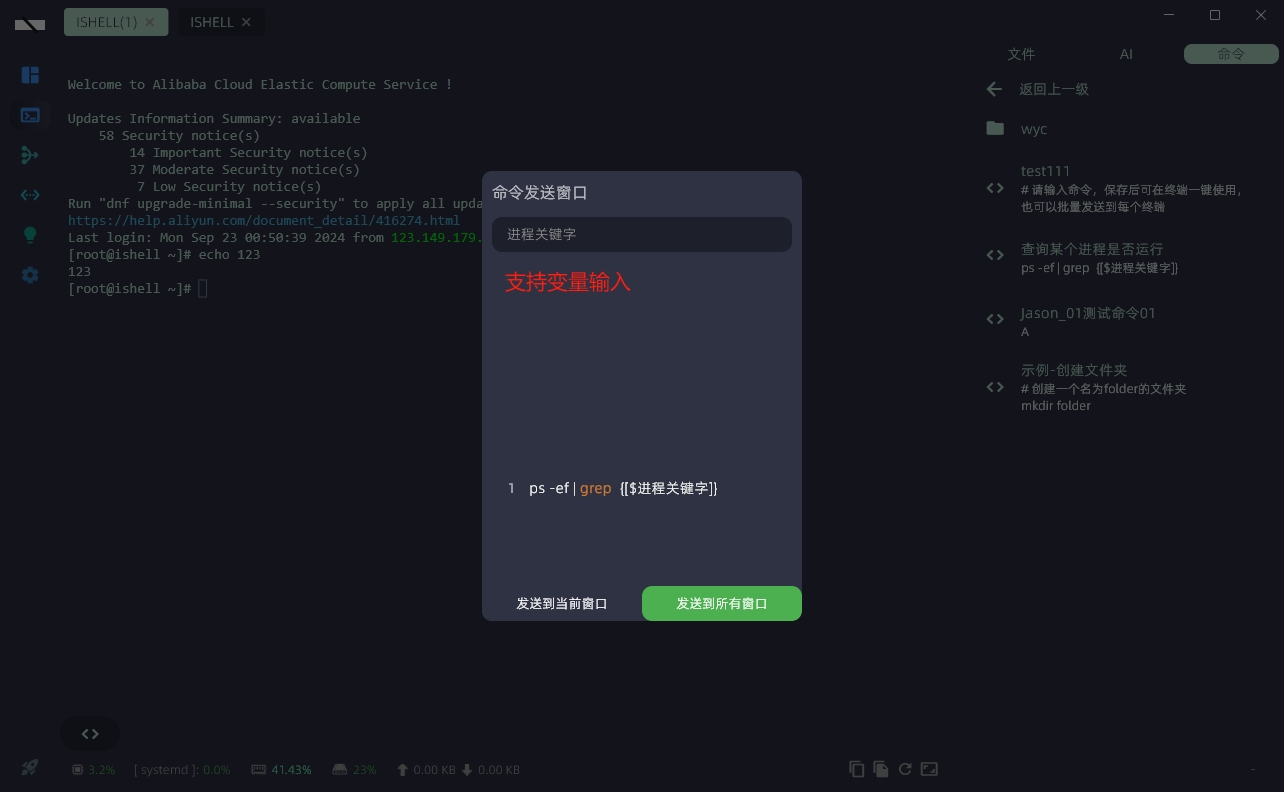The width and height of the screenshot is (1284, 792).
Task: Click the lightbulb tips icon in sidebar
Action: click(30, 235)
